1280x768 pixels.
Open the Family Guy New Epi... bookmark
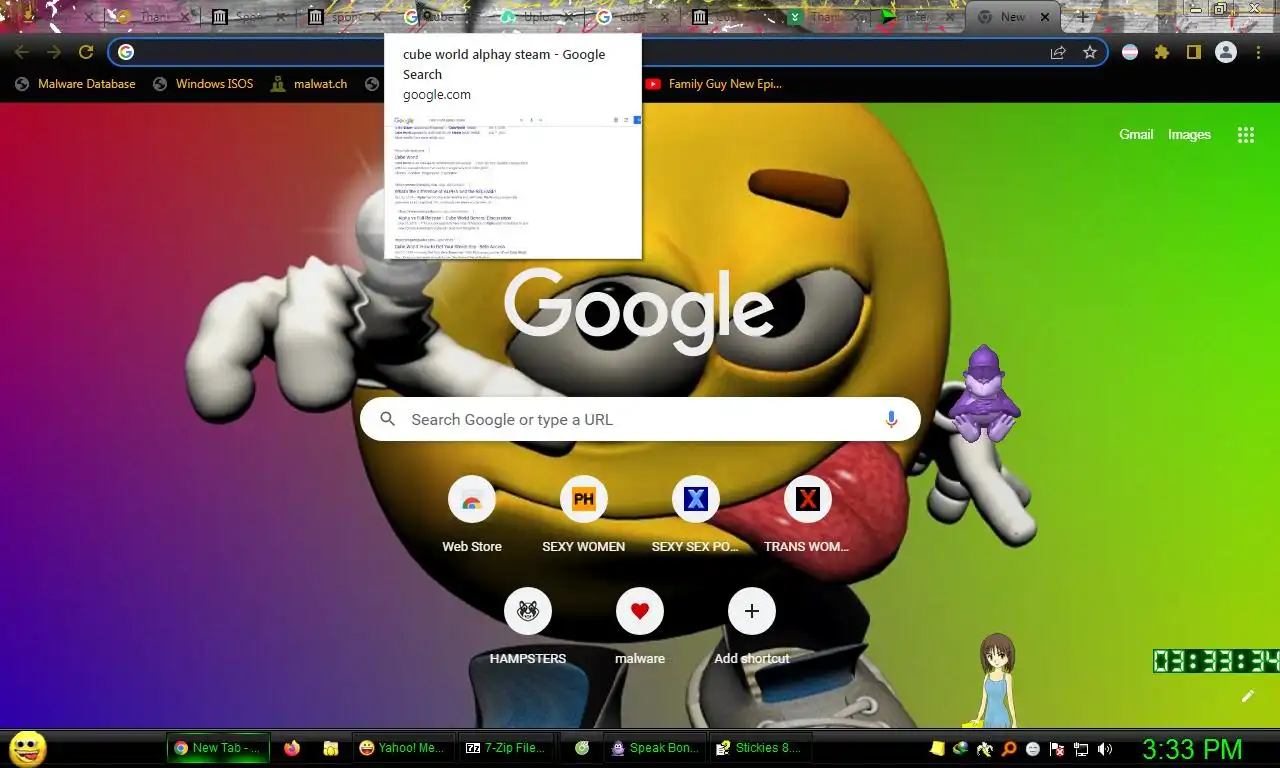pyautogui.click(x=713, y=84)
